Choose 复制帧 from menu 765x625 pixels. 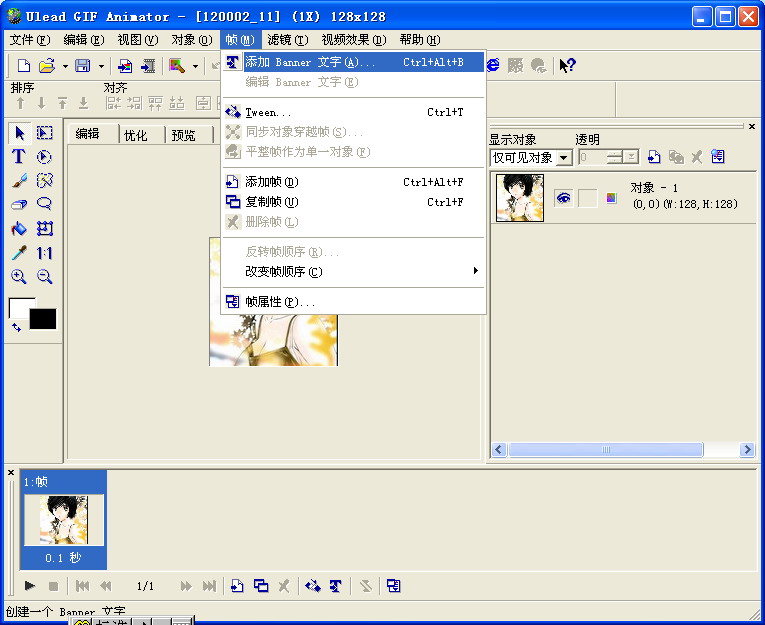(x=353, y=202)
